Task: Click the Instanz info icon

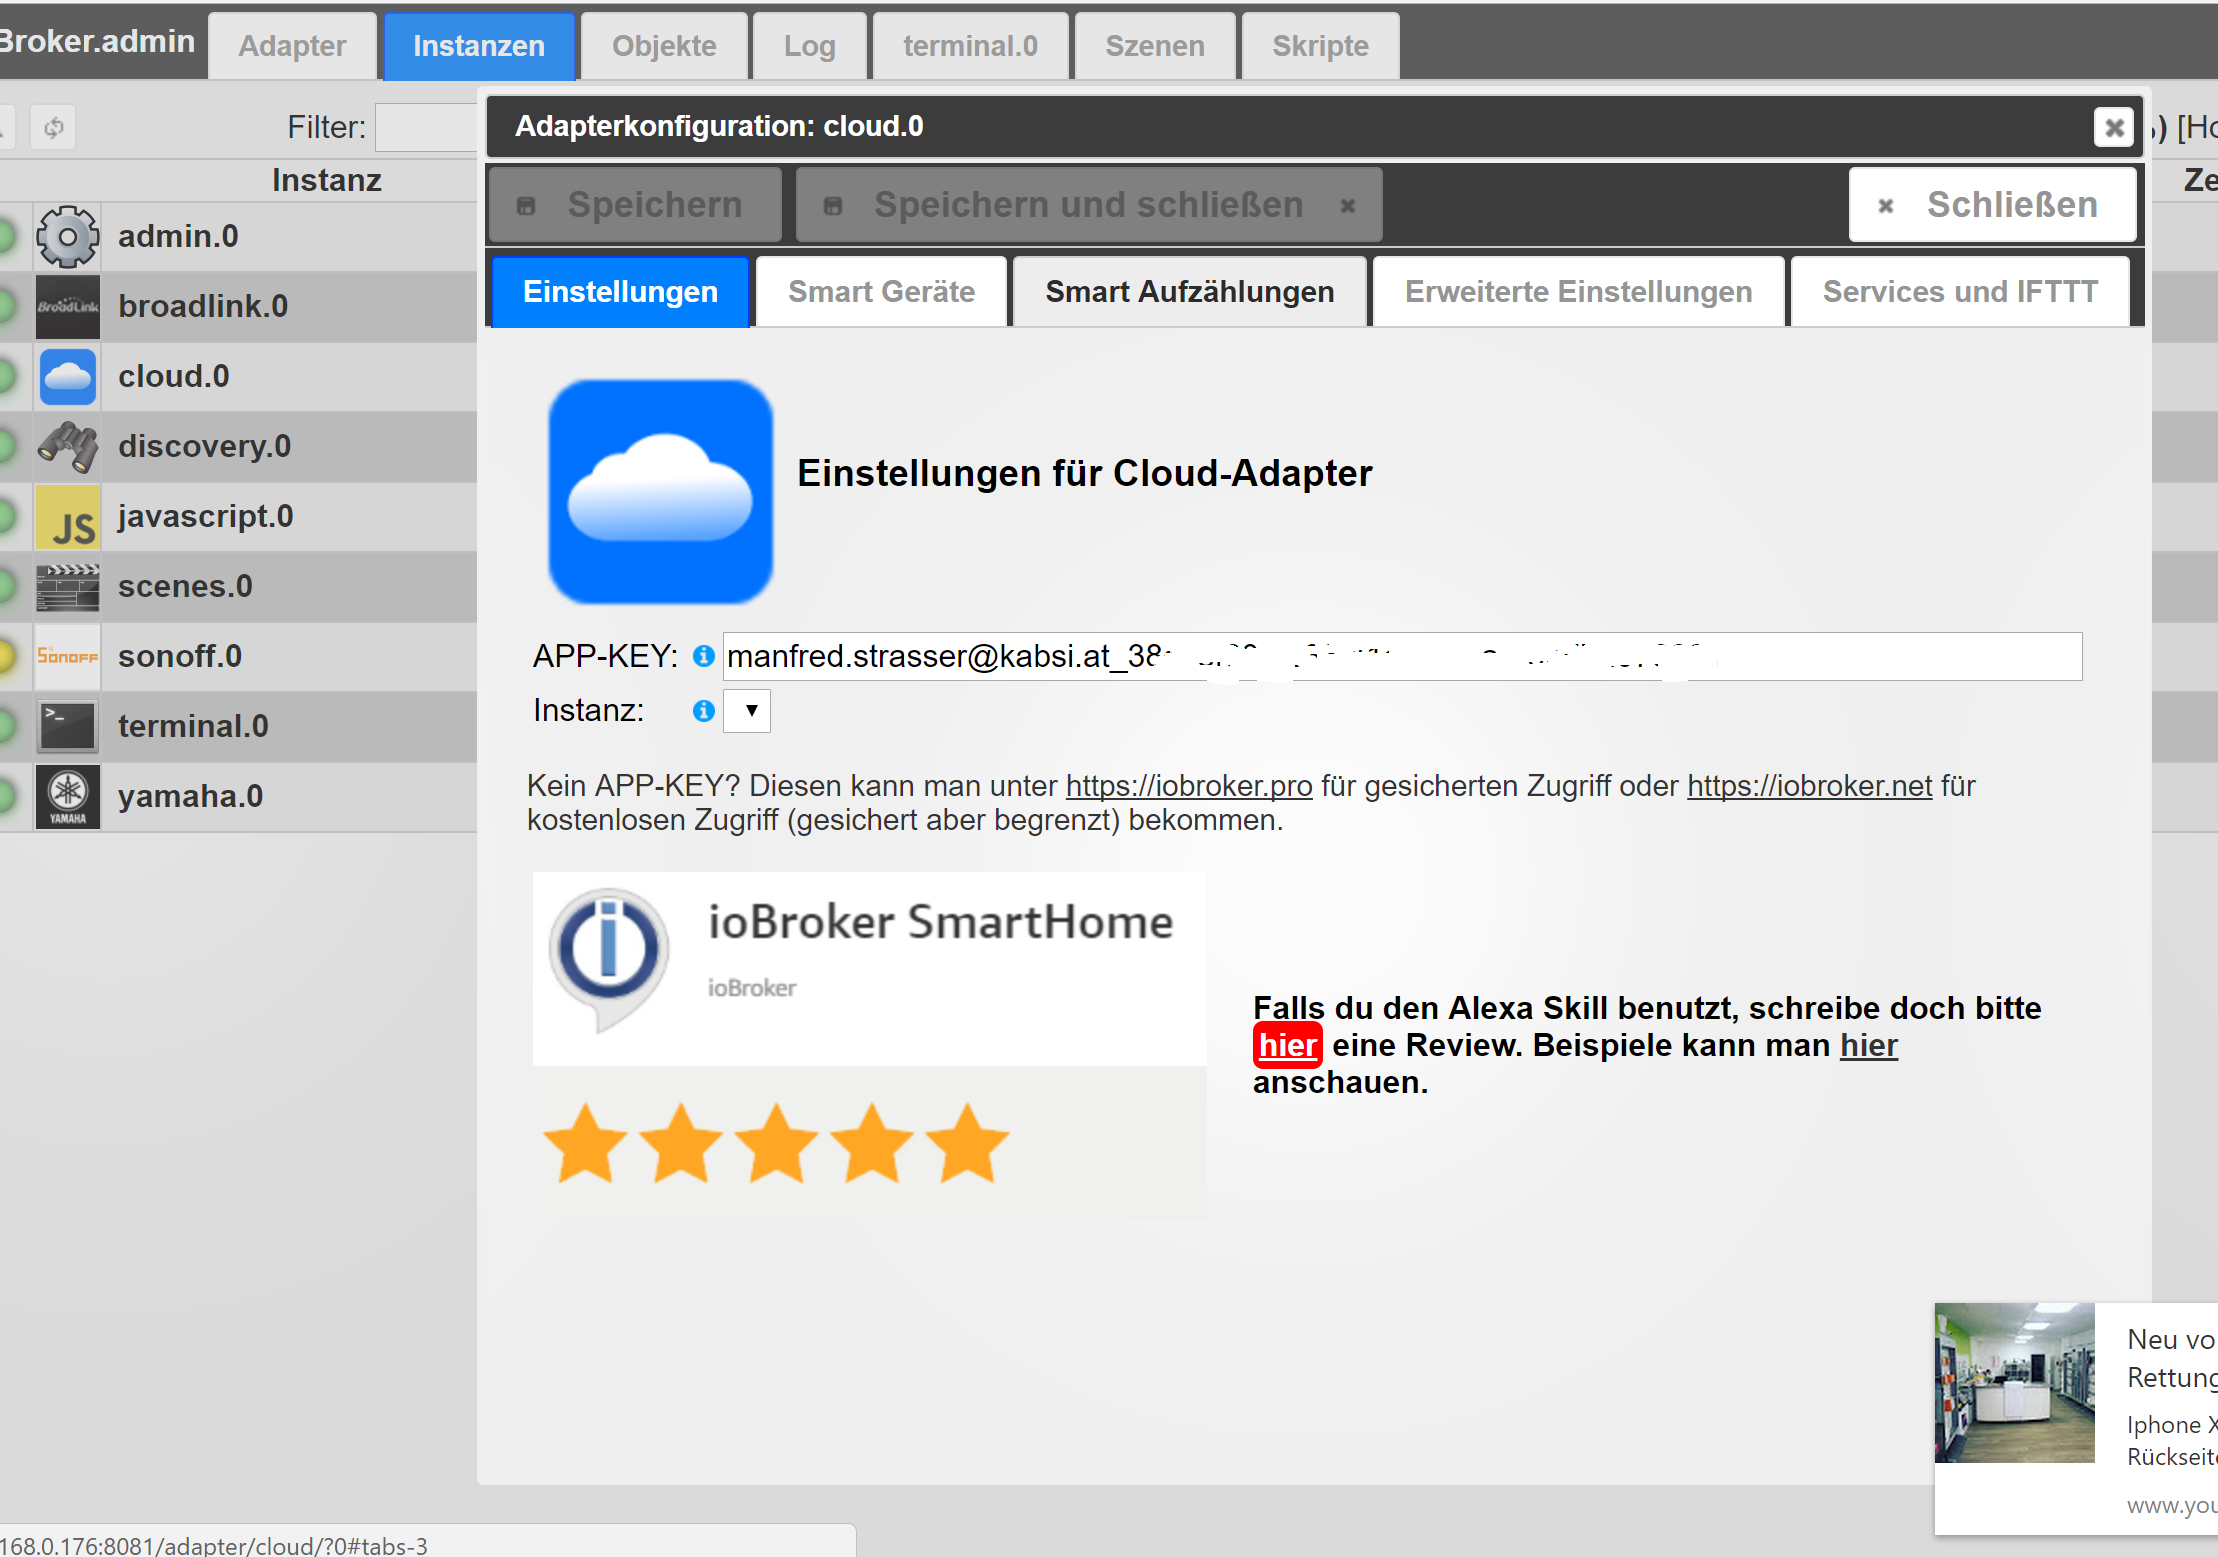Action: tap(704, 711)
